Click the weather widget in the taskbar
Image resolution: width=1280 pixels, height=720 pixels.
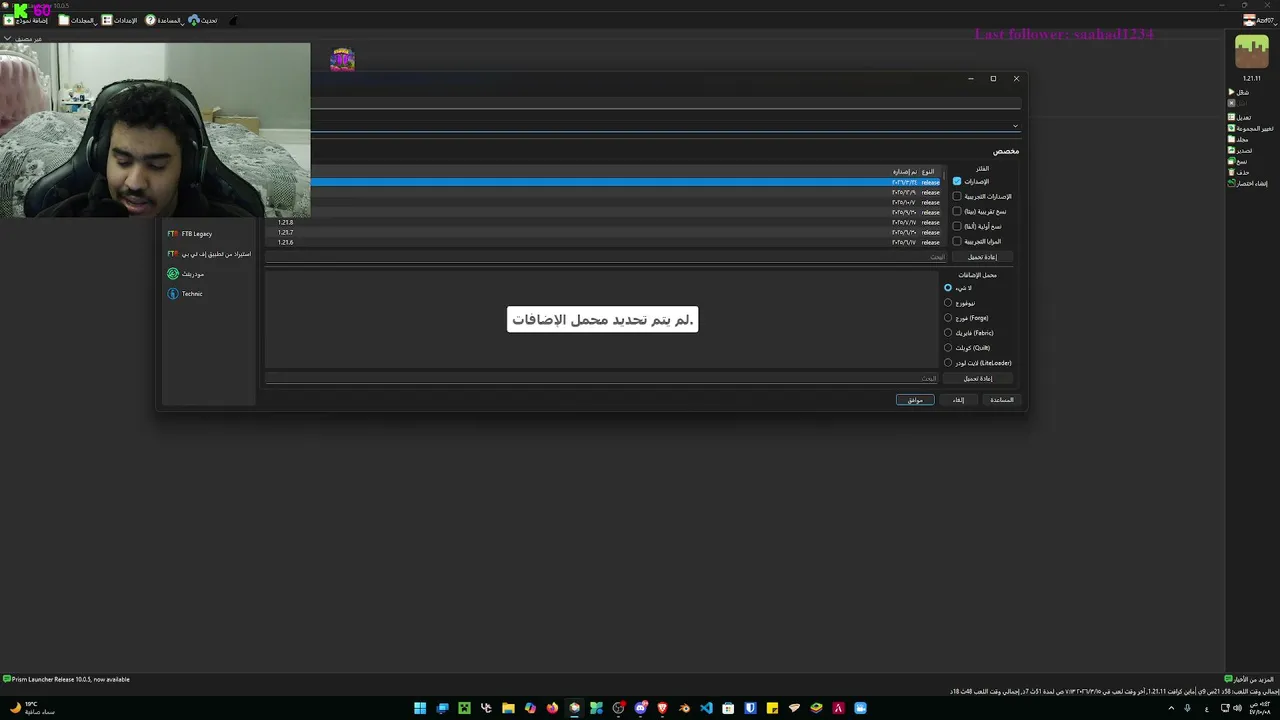pos(33,708)
